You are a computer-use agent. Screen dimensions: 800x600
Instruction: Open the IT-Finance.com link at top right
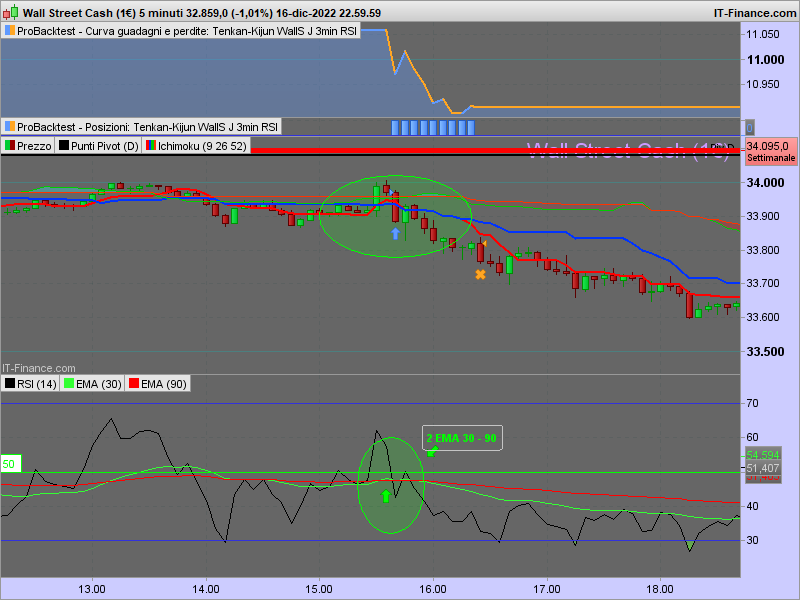click(x=755, y=13)
